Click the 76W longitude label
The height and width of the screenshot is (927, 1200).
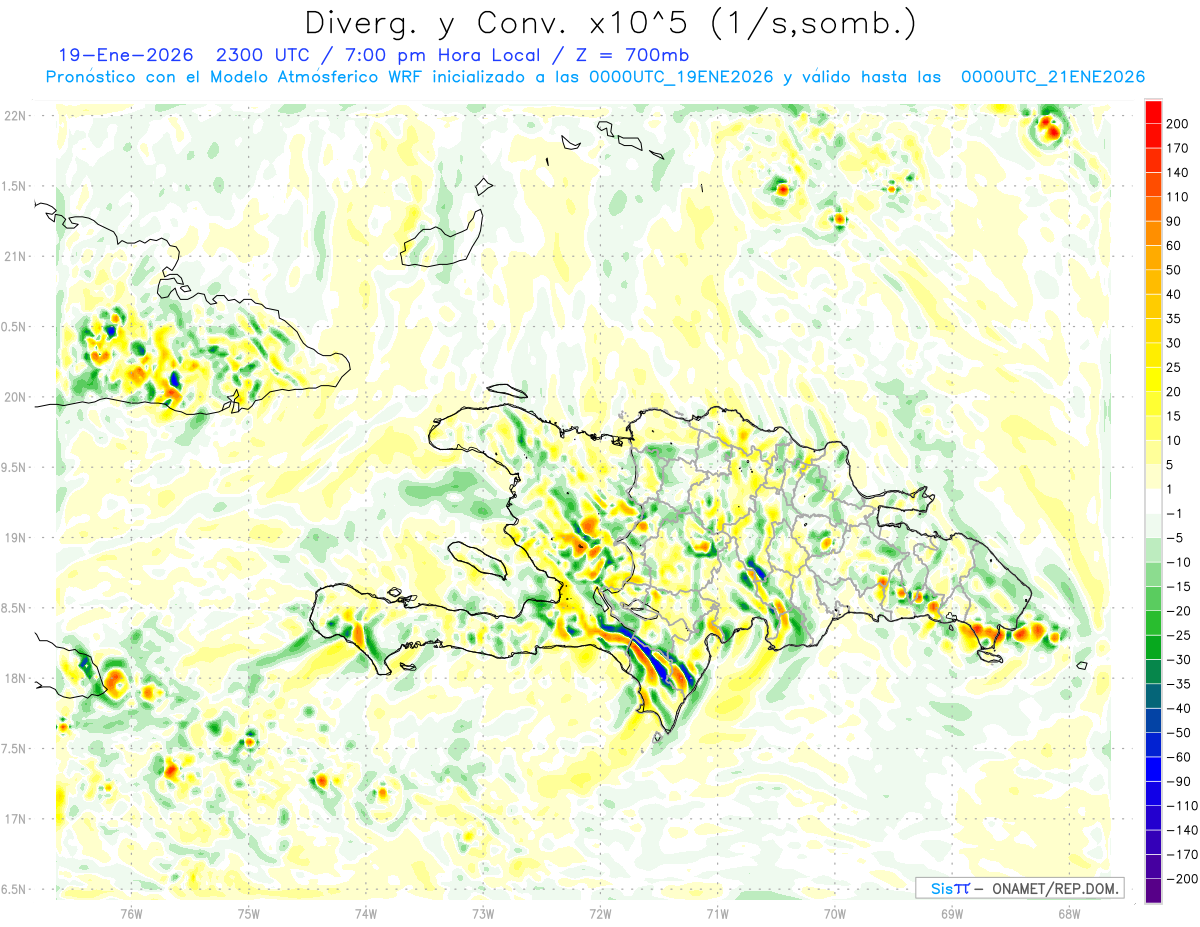131,913
